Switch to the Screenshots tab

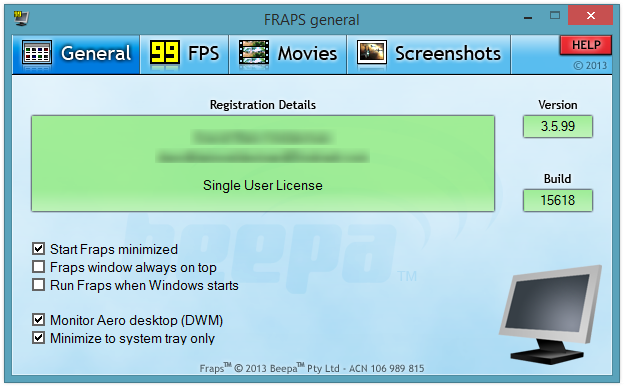click(429, 54)
